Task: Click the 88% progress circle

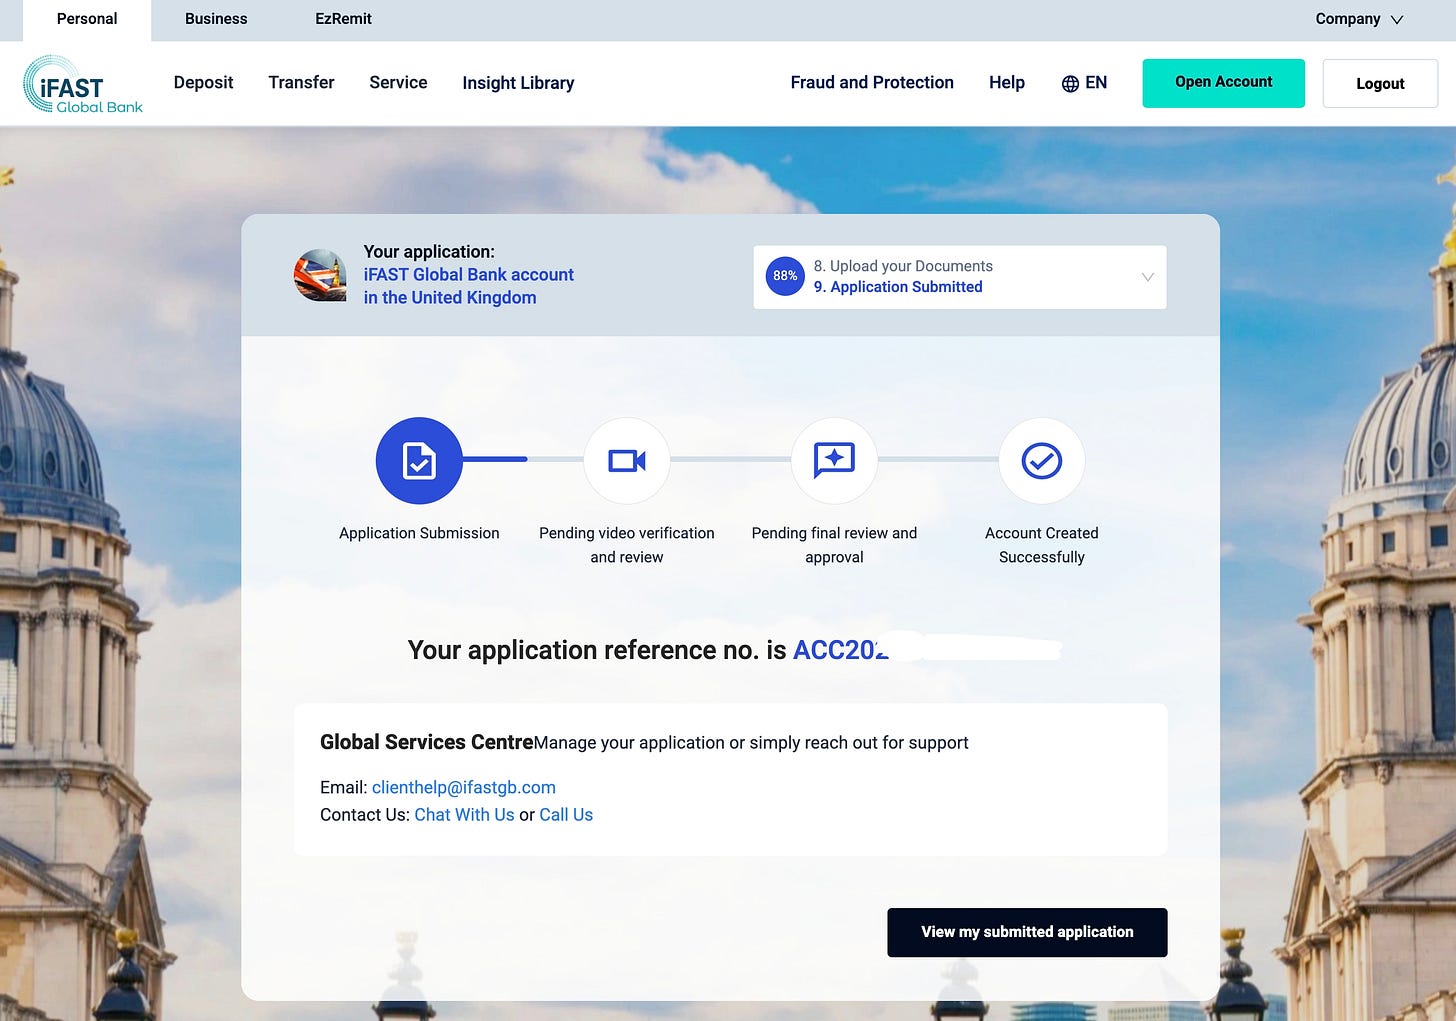Action: tap(785, 276)
